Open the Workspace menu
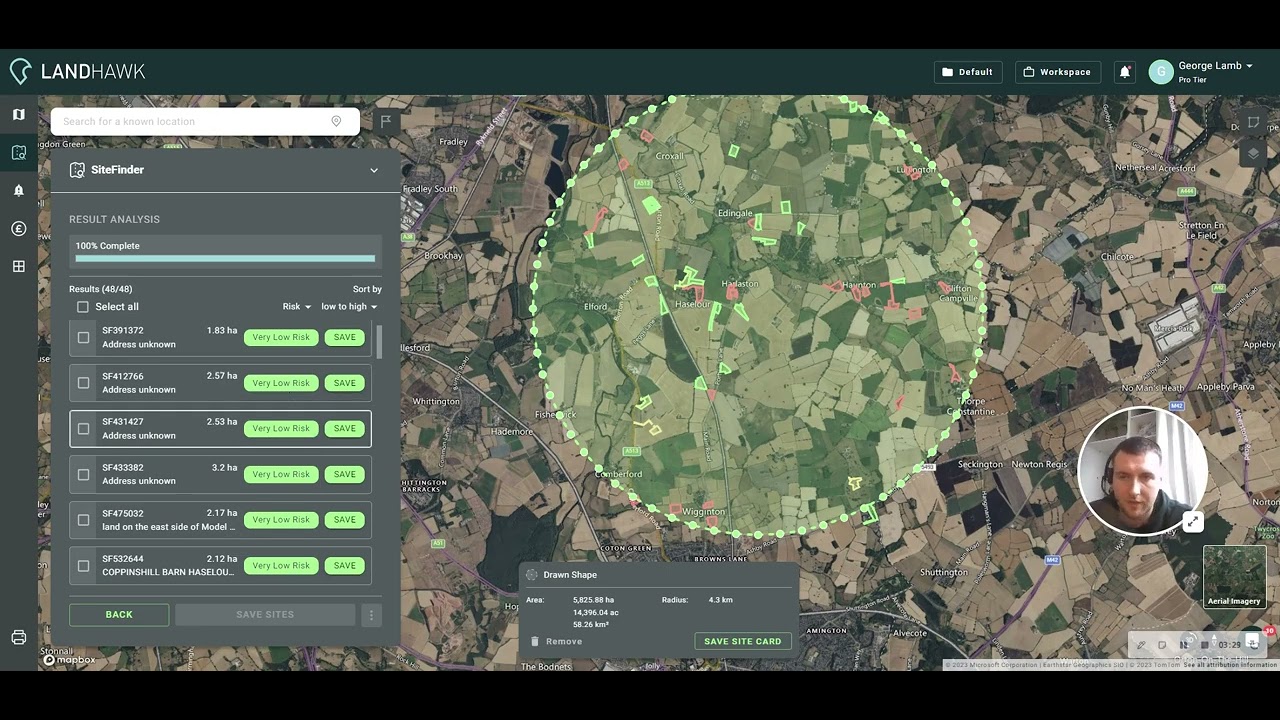 1058,72
